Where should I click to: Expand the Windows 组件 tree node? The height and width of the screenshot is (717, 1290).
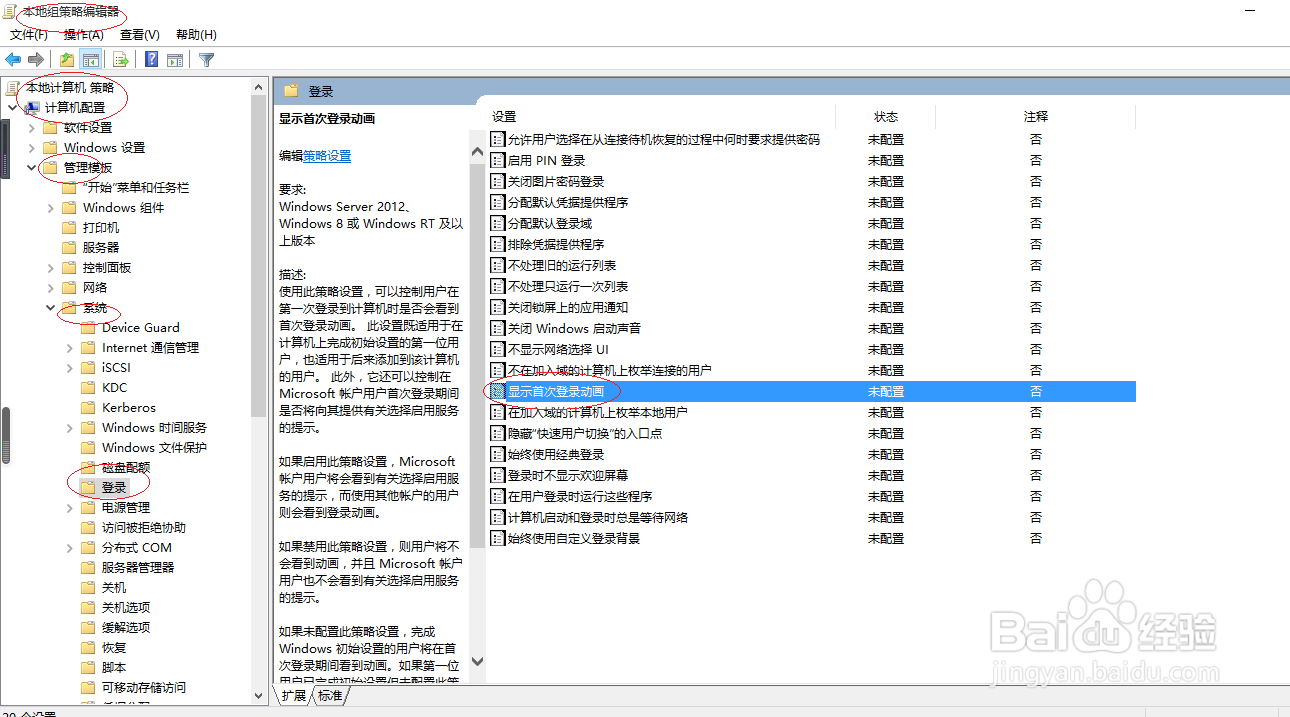pyautogui.click(x=49, y=207)
